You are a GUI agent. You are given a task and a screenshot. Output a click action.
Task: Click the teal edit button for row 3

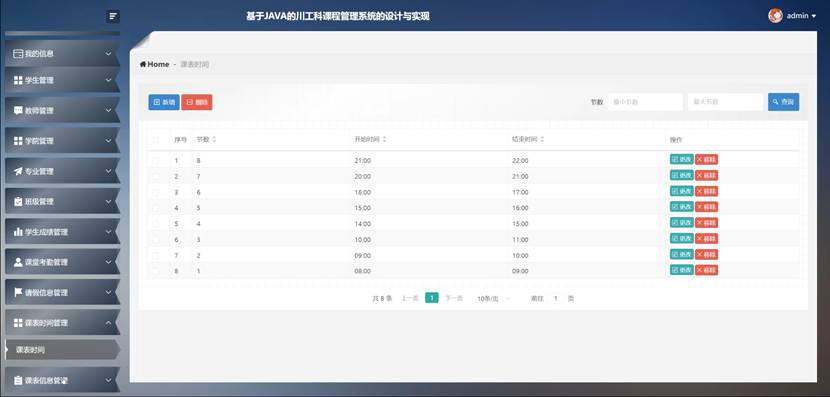(x=682, y=191)
